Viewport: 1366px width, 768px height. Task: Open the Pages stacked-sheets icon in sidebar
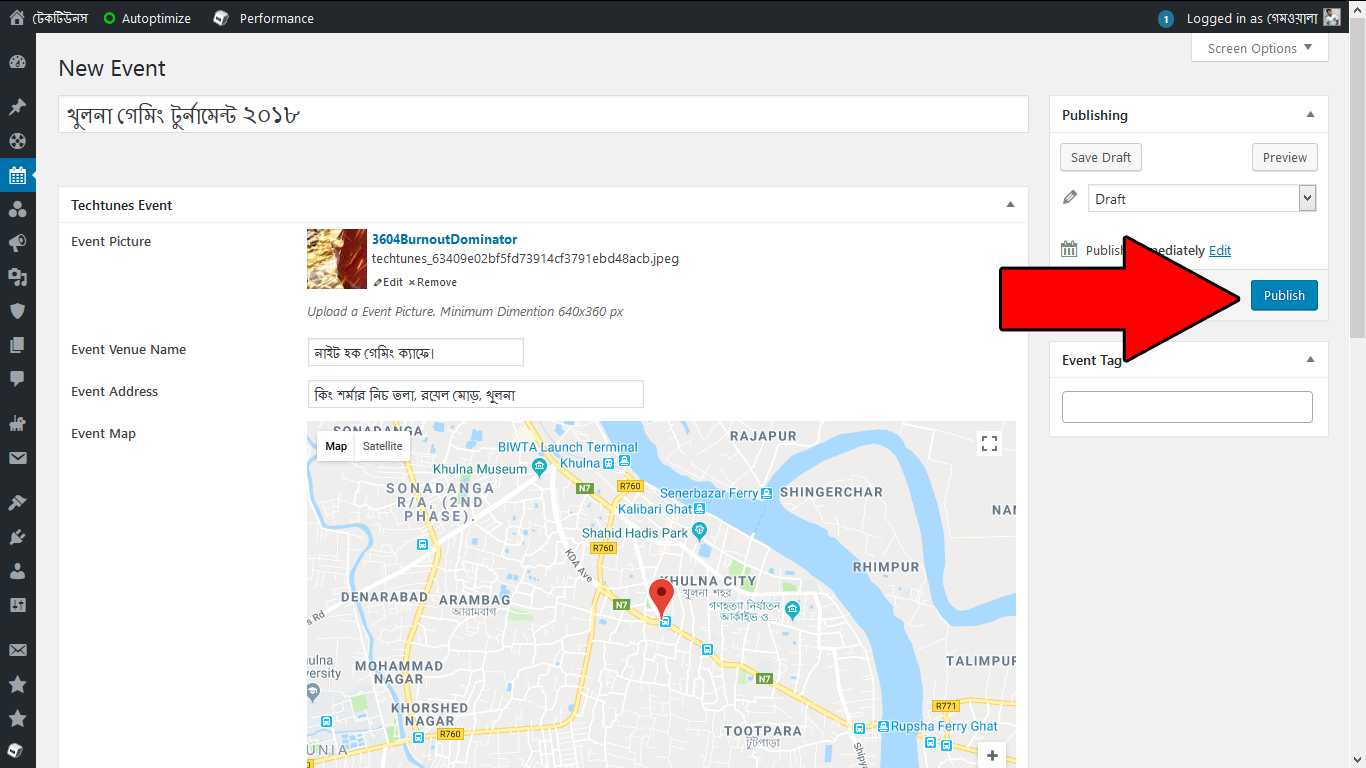tap(17, 345)
